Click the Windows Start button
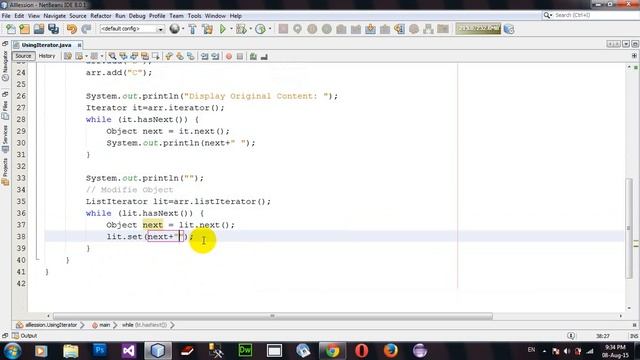 click(x=13, y=351)
